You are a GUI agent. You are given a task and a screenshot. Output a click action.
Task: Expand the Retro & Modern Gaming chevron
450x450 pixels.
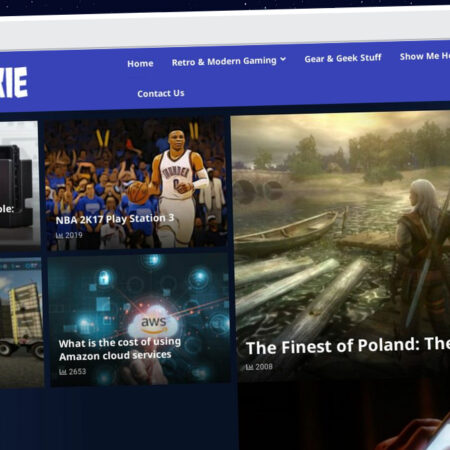tap(283, 59)
